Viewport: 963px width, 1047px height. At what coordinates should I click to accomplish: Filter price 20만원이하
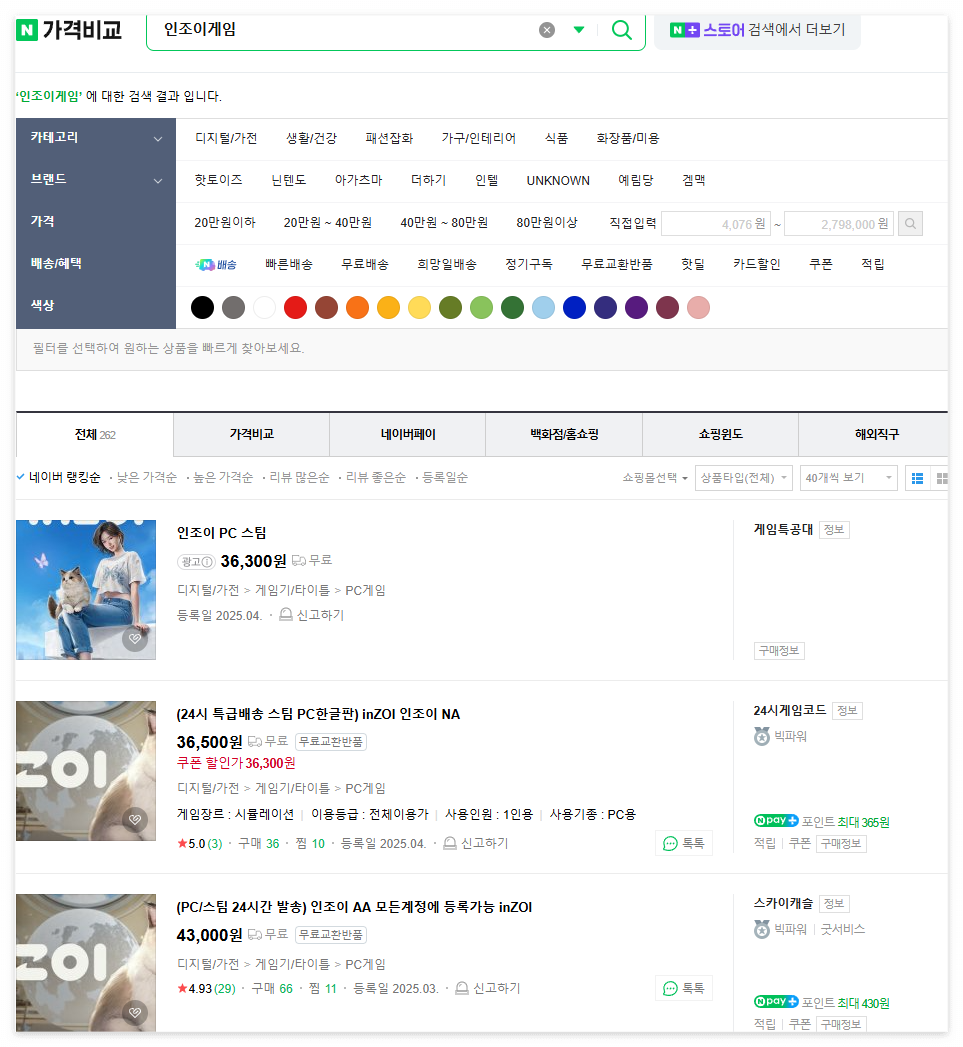point(225,222)
